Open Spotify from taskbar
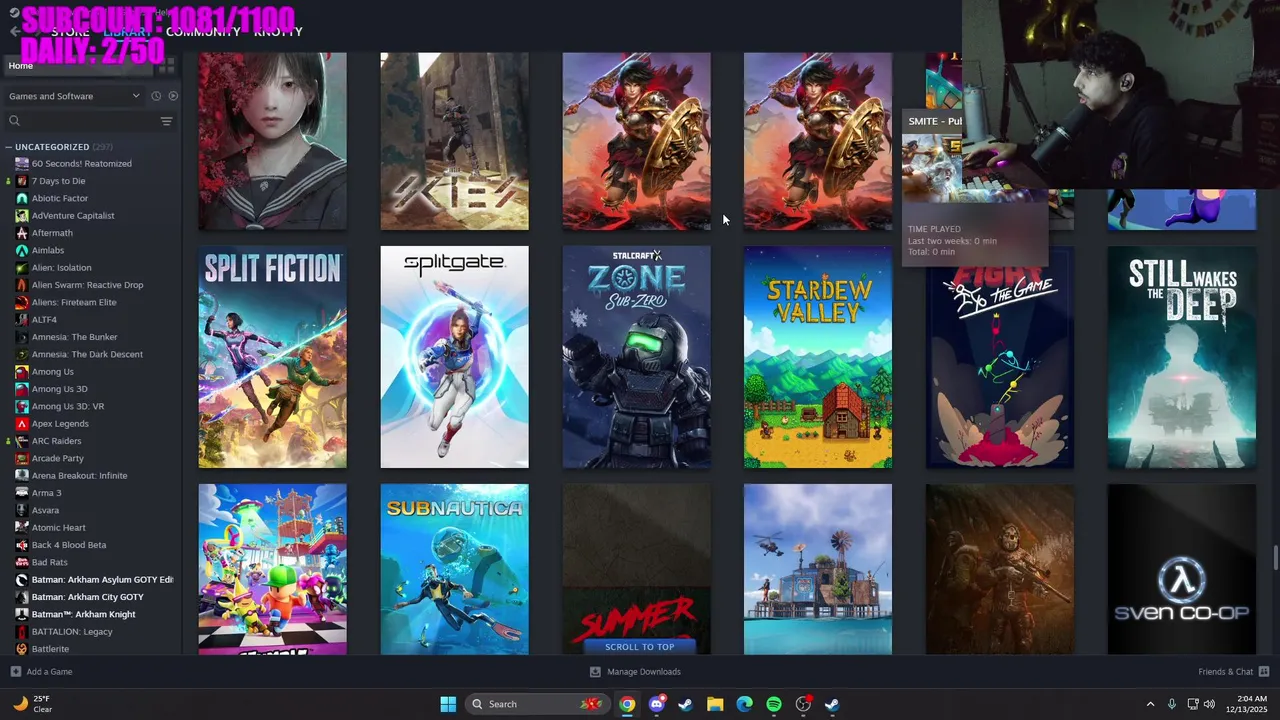This screenshot has height=720, width=1280. tap(774, 704)
